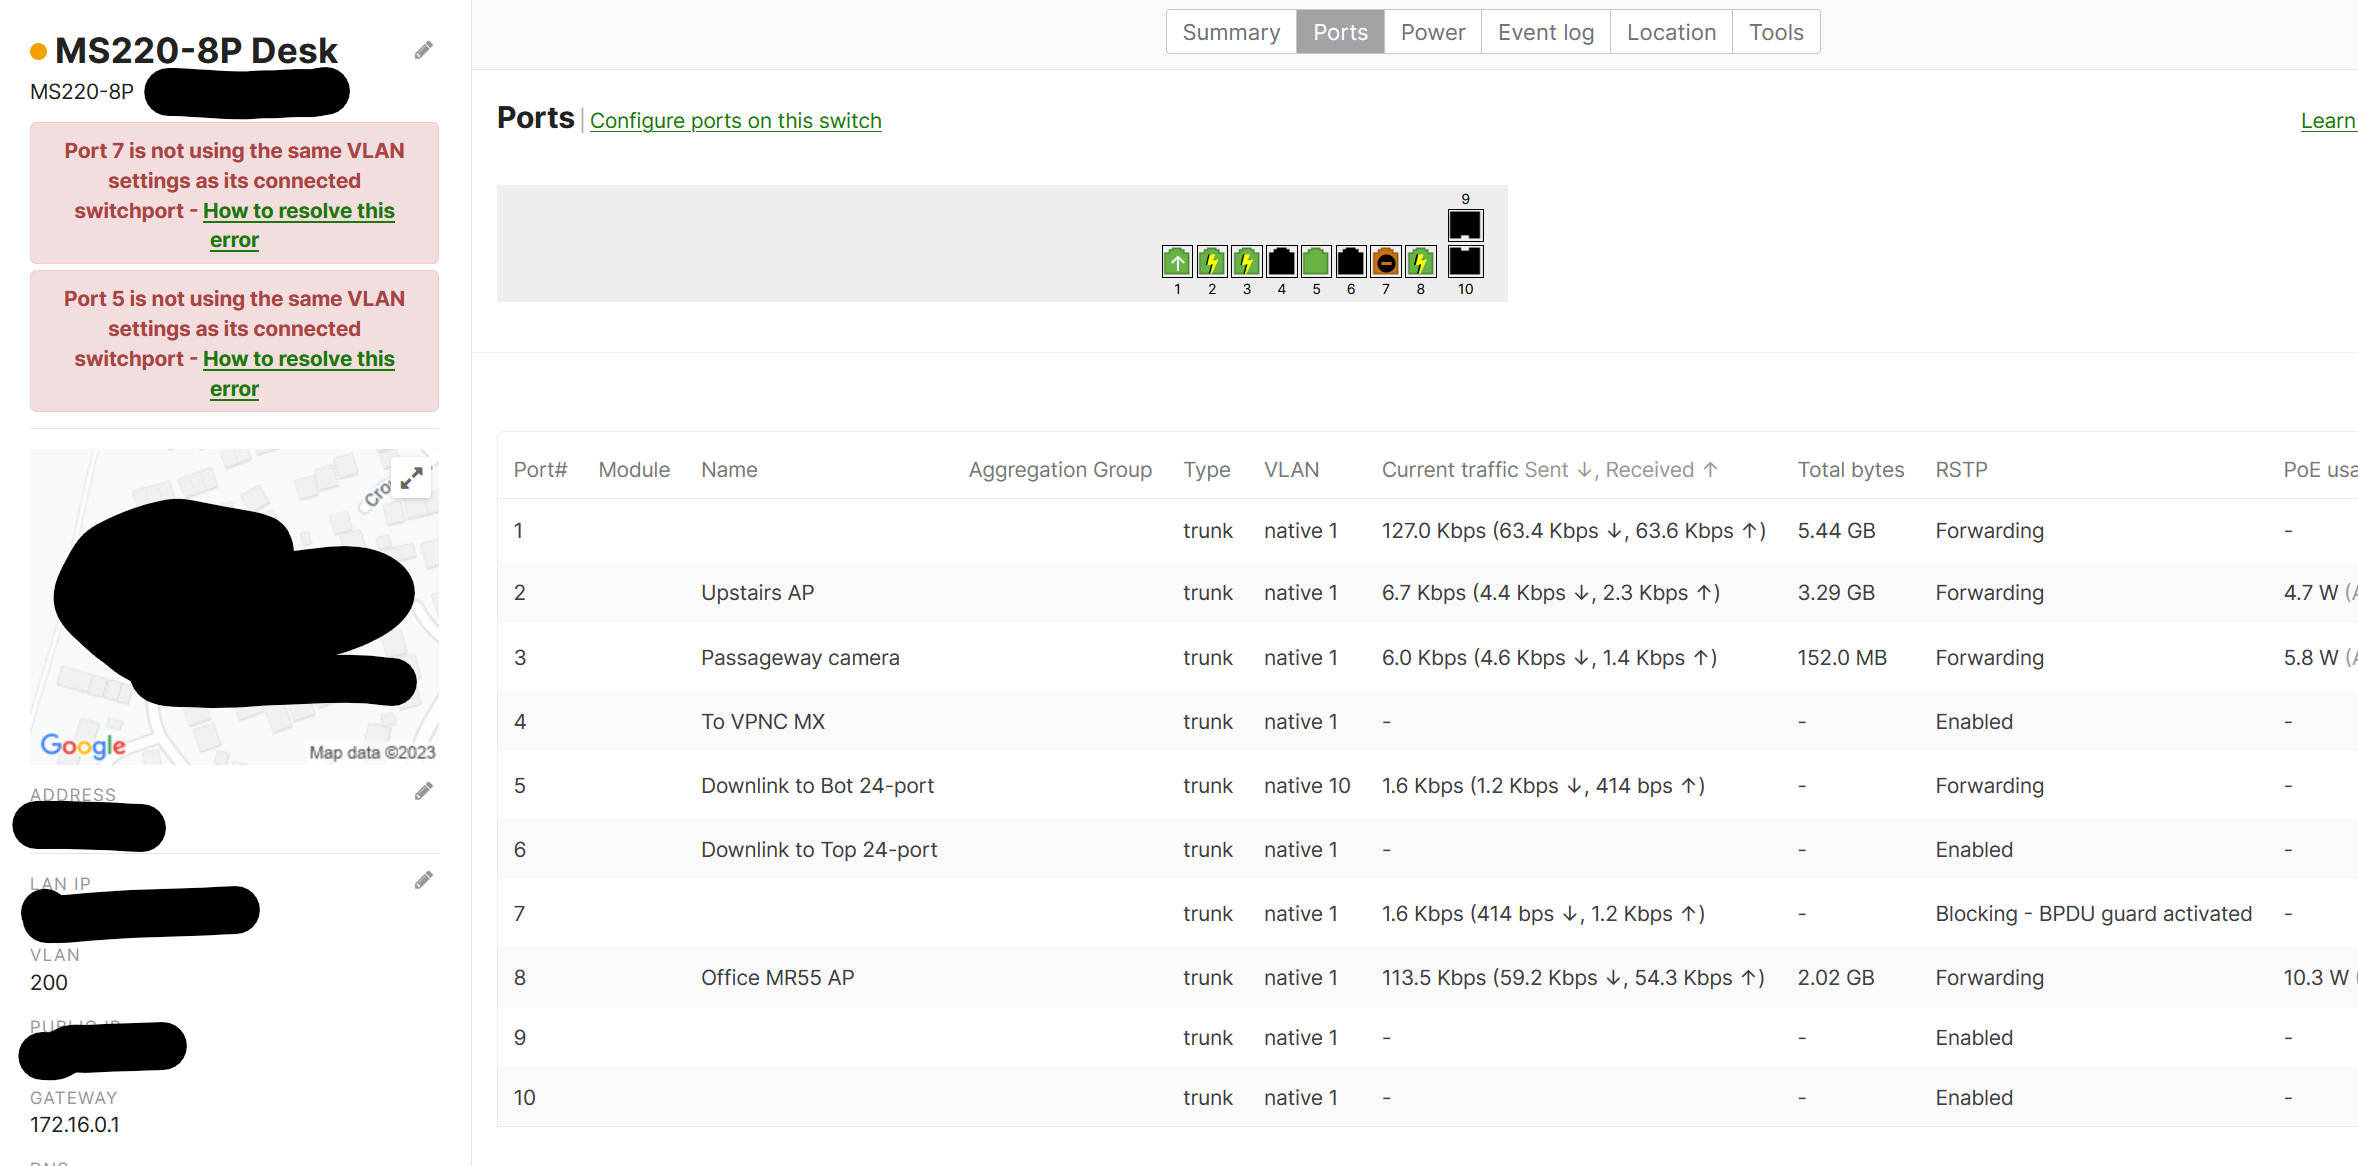
Task: Click the Learn link at top right
Action: click(x=2329, y=120)
